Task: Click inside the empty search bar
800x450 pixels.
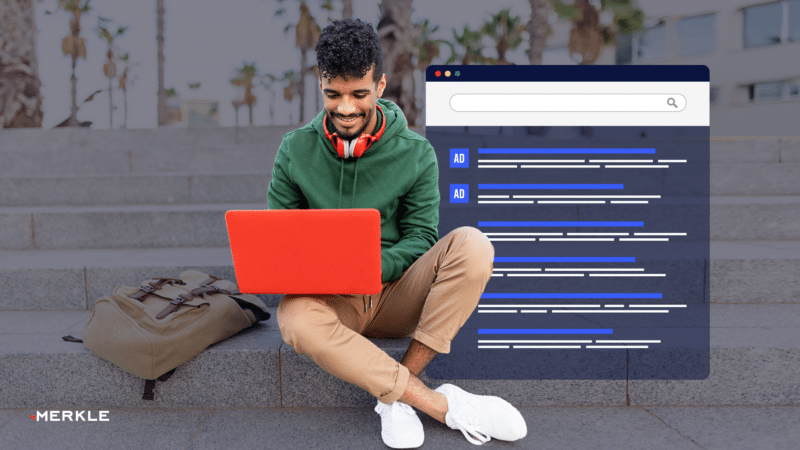Action: [567, 103]
